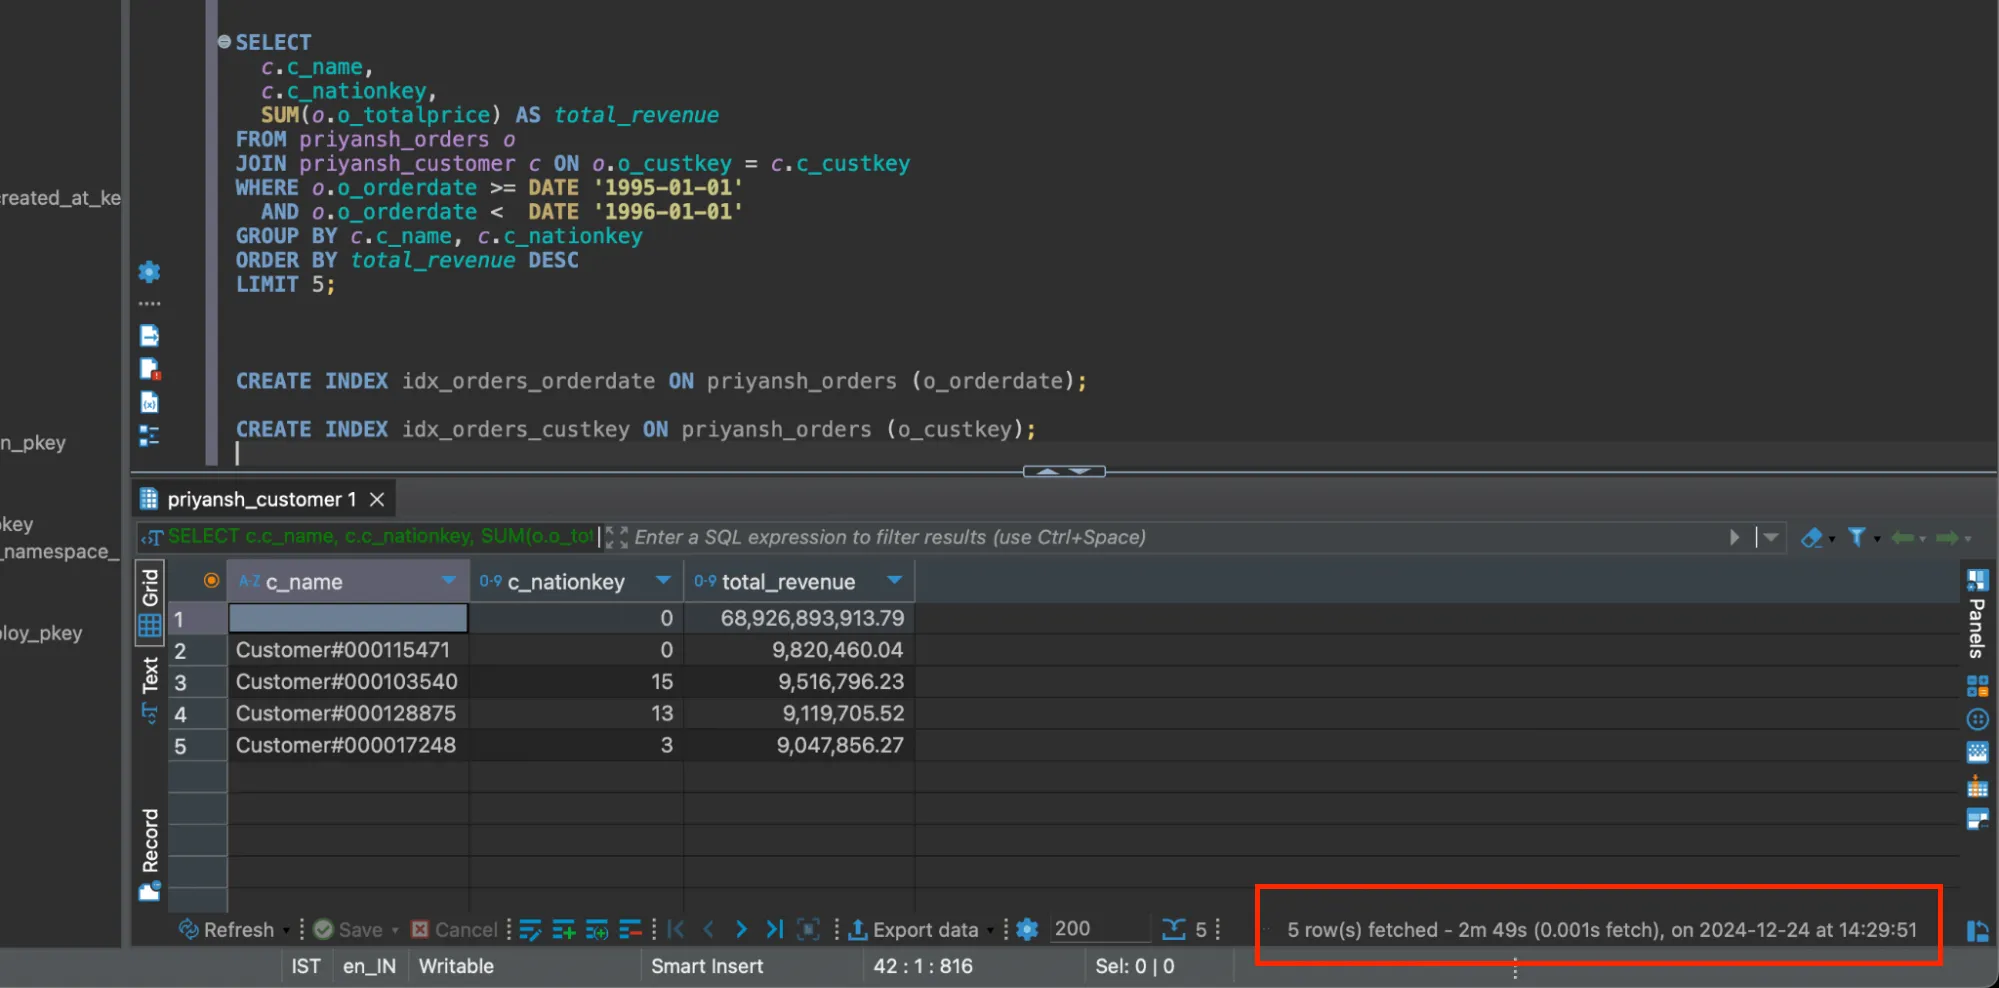Click the IST timezone status item
1999x988 pixels.
[306, 967]
